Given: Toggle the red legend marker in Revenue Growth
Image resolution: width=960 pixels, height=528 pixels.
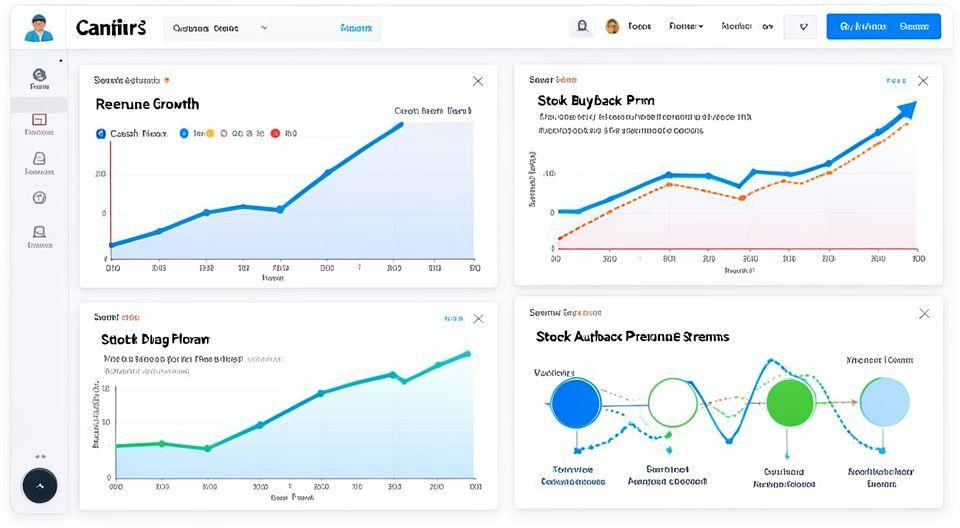Looking at the screenshot, I should 274,133.
